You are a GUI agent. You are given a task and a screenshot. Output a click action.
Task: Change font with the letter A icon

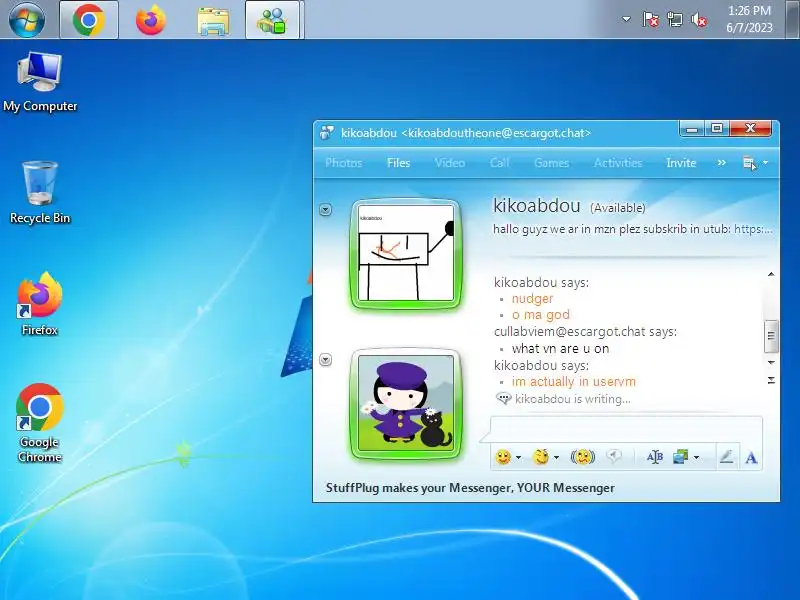click(x=751, y=457)
